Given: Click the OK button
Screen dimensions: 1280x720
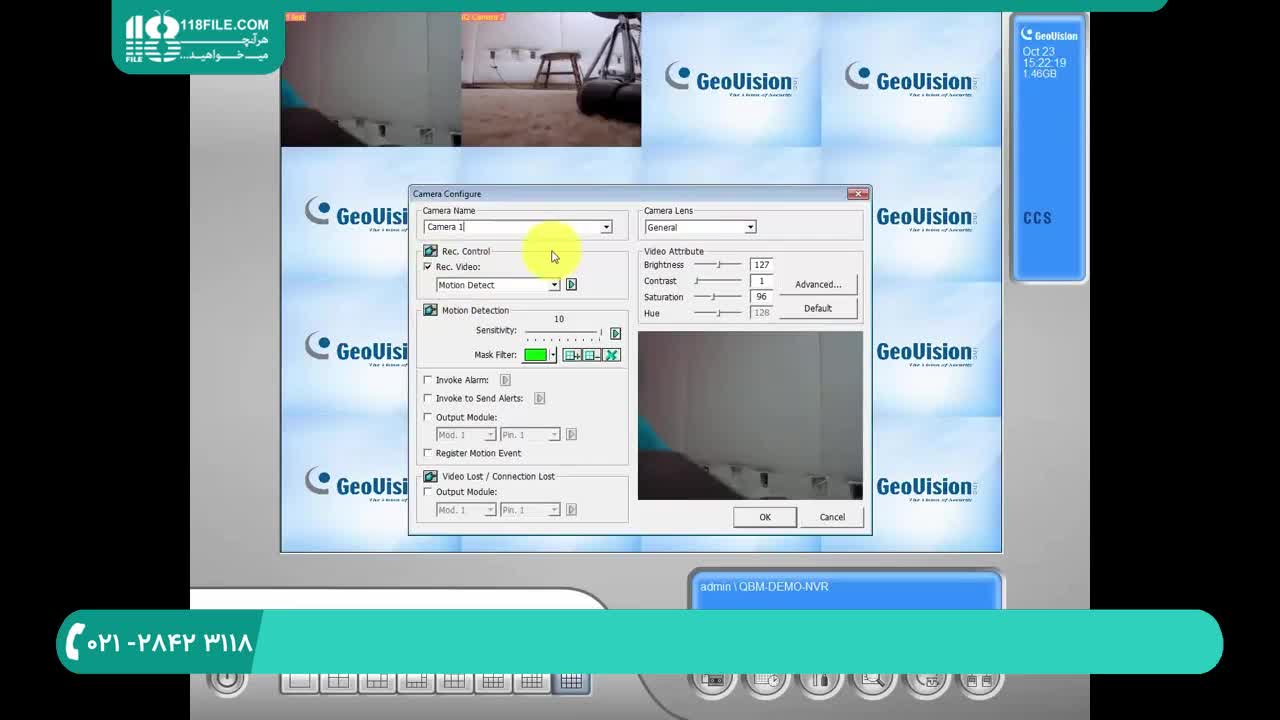Looking at the screenshot, I should [x=765, y=517].
